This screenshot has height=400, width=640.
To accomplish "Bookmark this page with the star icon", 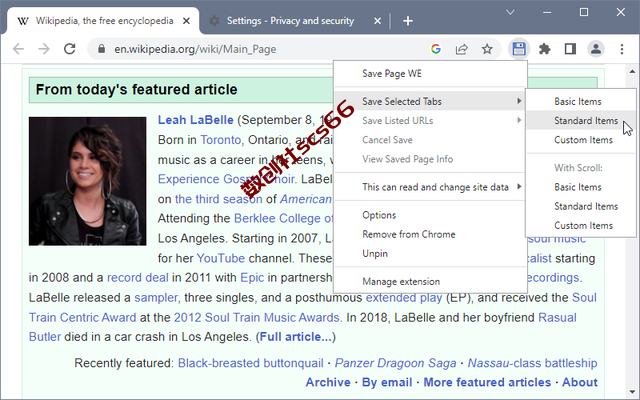I will pos(487,49).
